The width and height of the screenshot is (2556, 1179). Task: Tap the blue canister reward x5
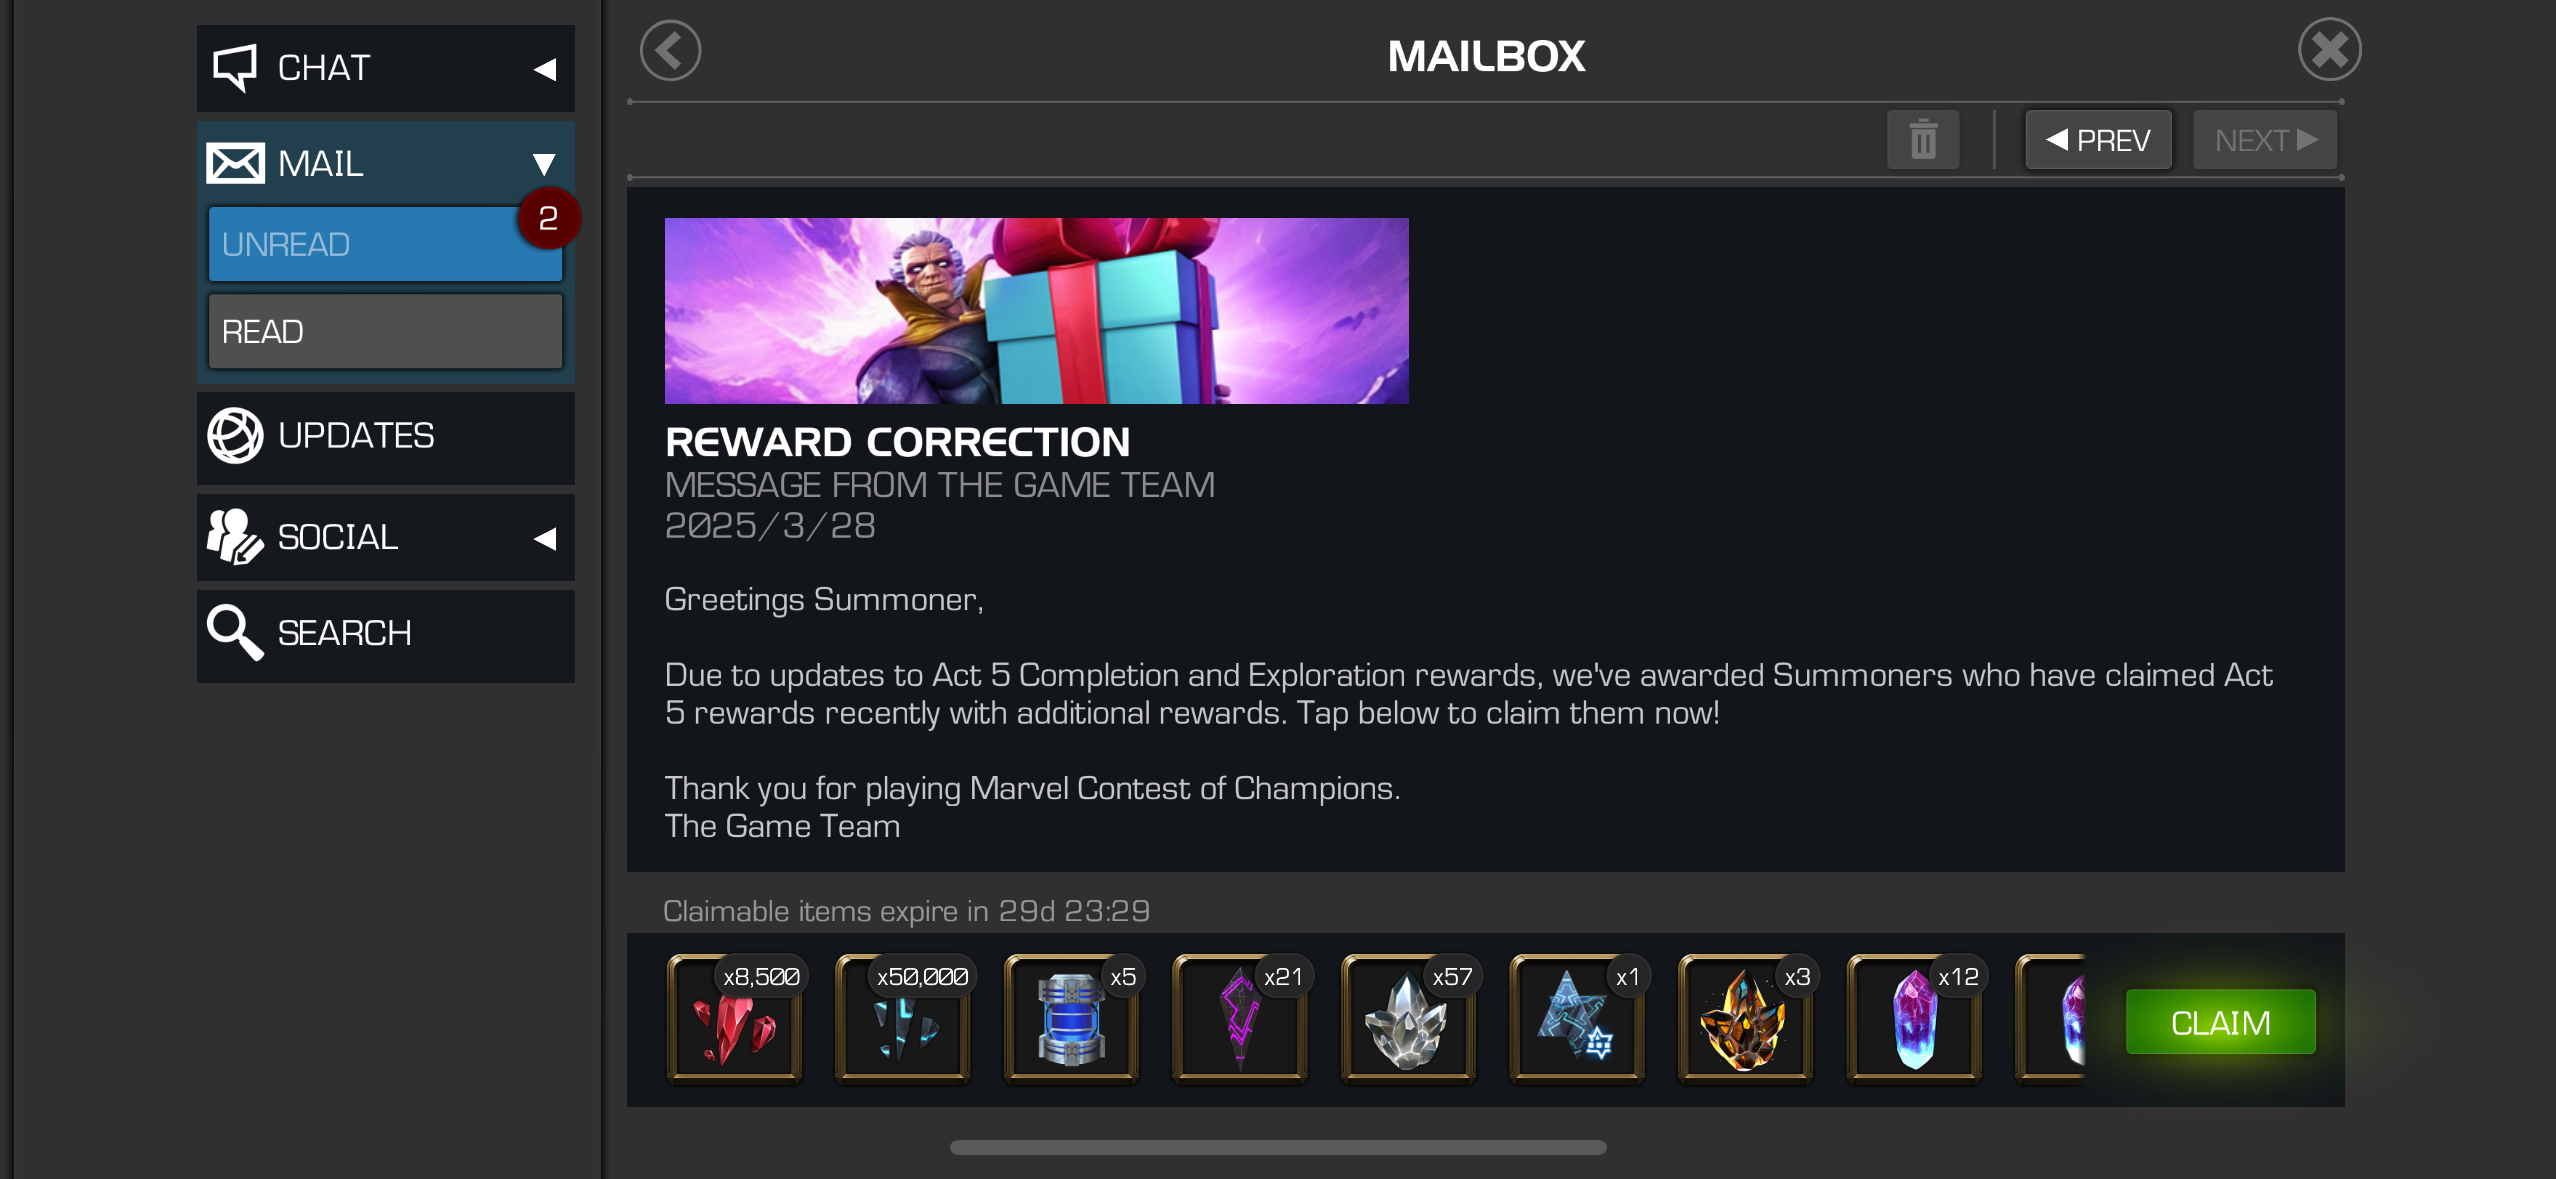click(x=1072, y=1019)
